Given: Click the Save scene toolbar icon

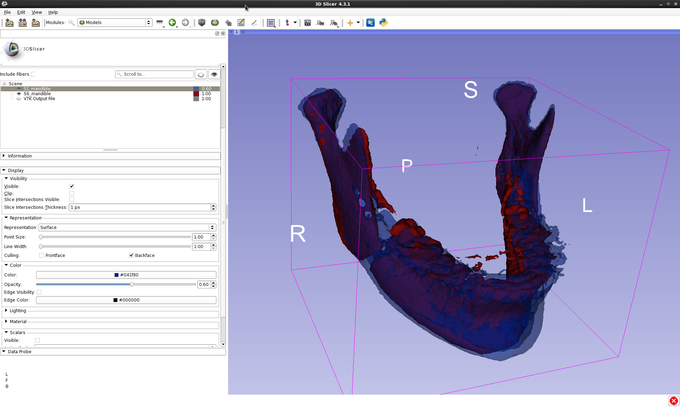Looking at the screenshot, I should tap(36, 22).
